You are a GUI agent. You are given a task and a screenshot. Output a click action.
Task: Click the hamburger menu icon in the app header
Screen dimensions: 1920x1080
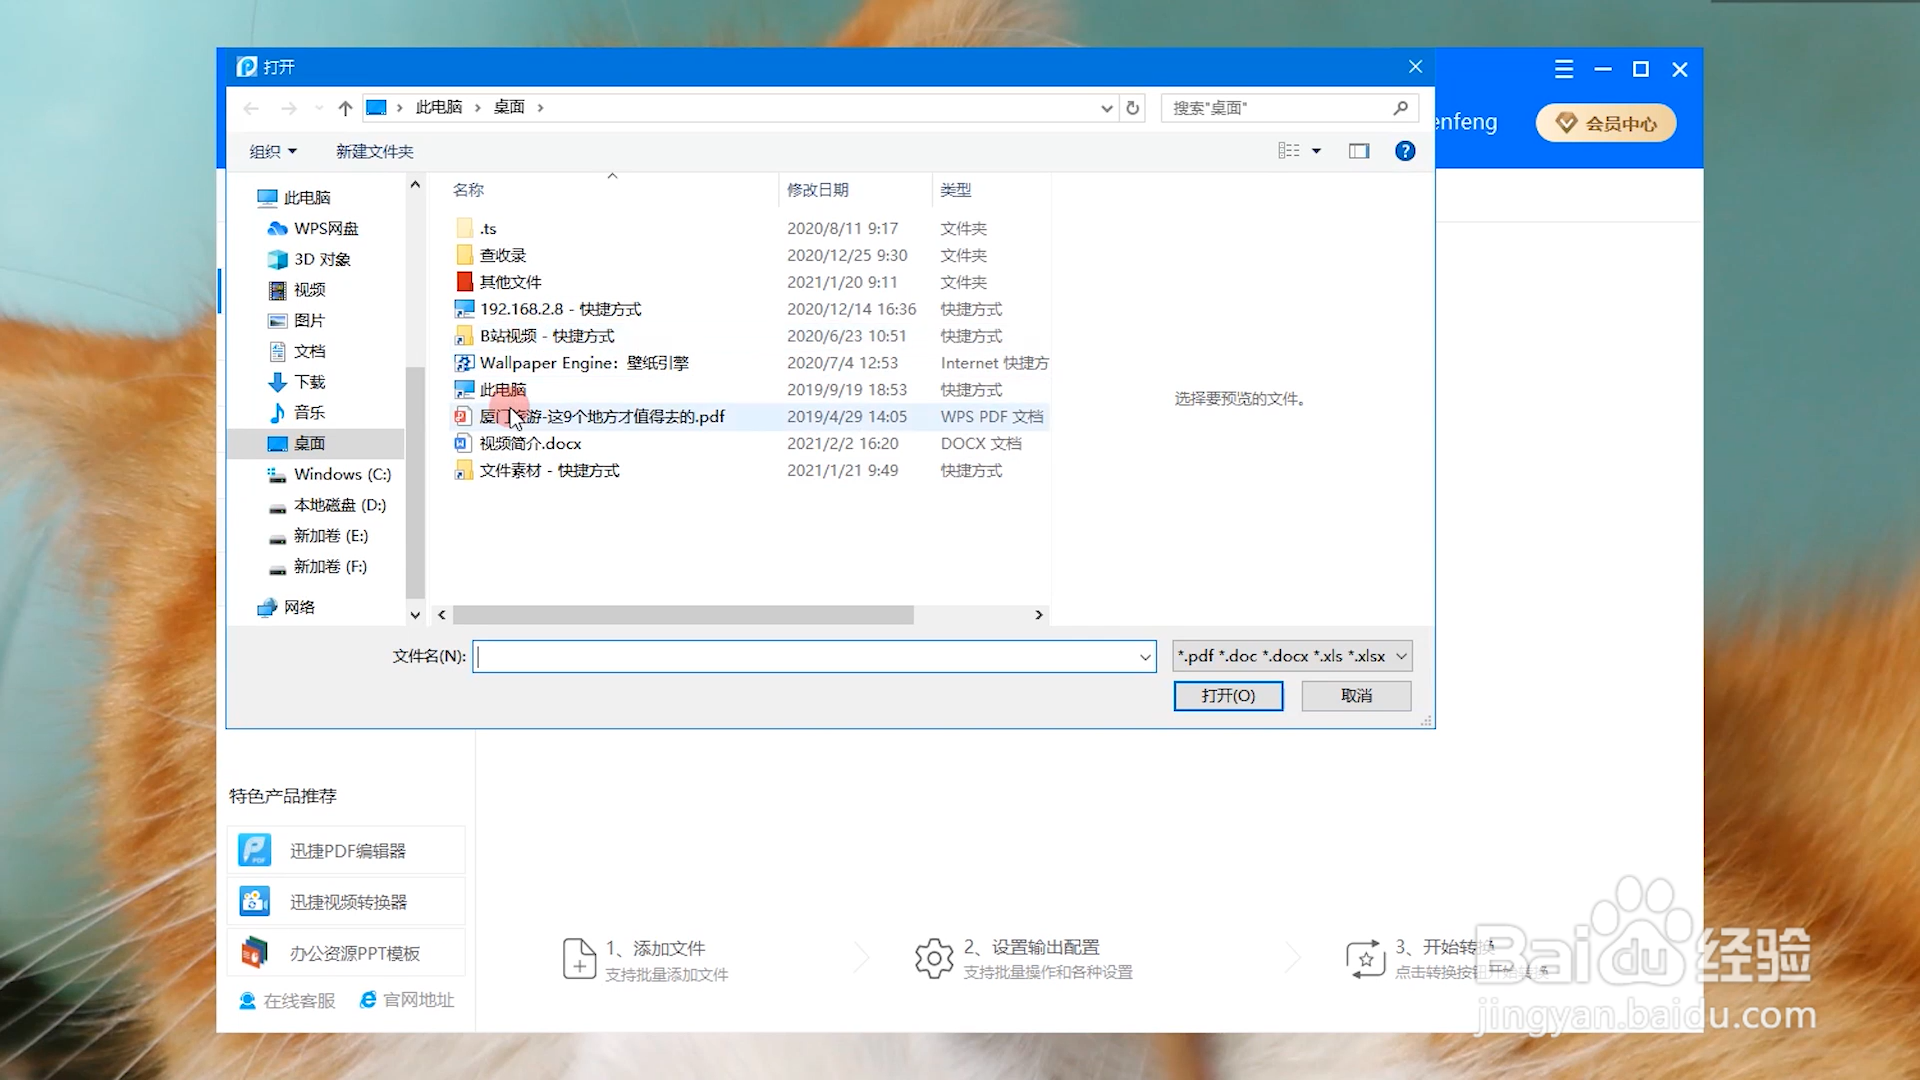coord(1564,69)
